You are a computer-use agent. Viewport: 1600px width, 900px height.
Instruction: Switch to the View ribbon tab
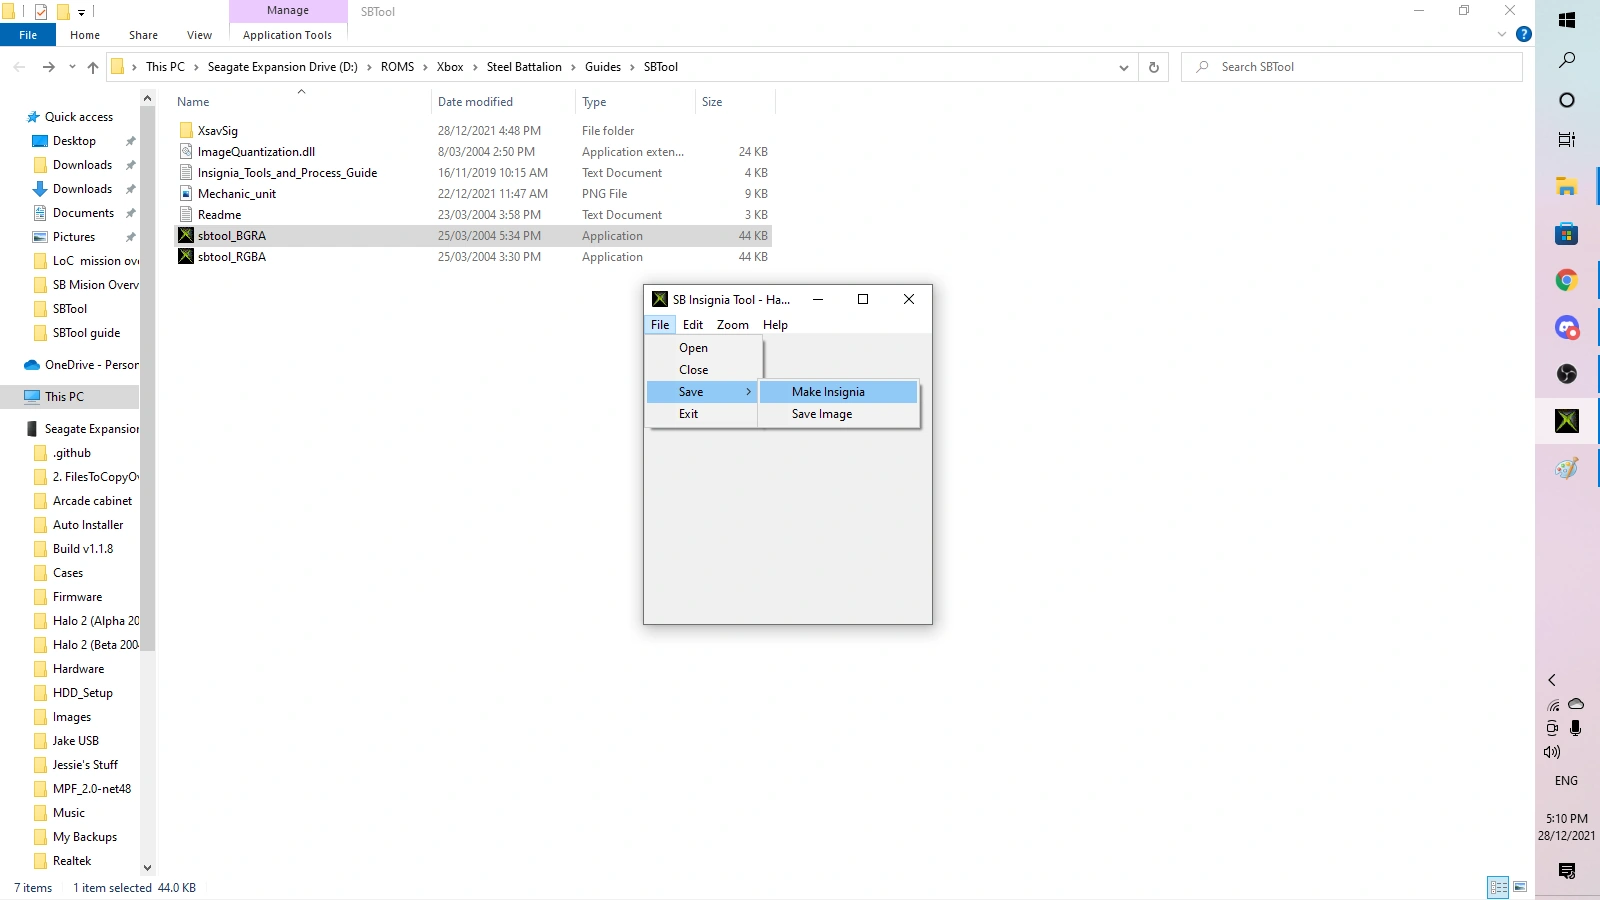199,35
